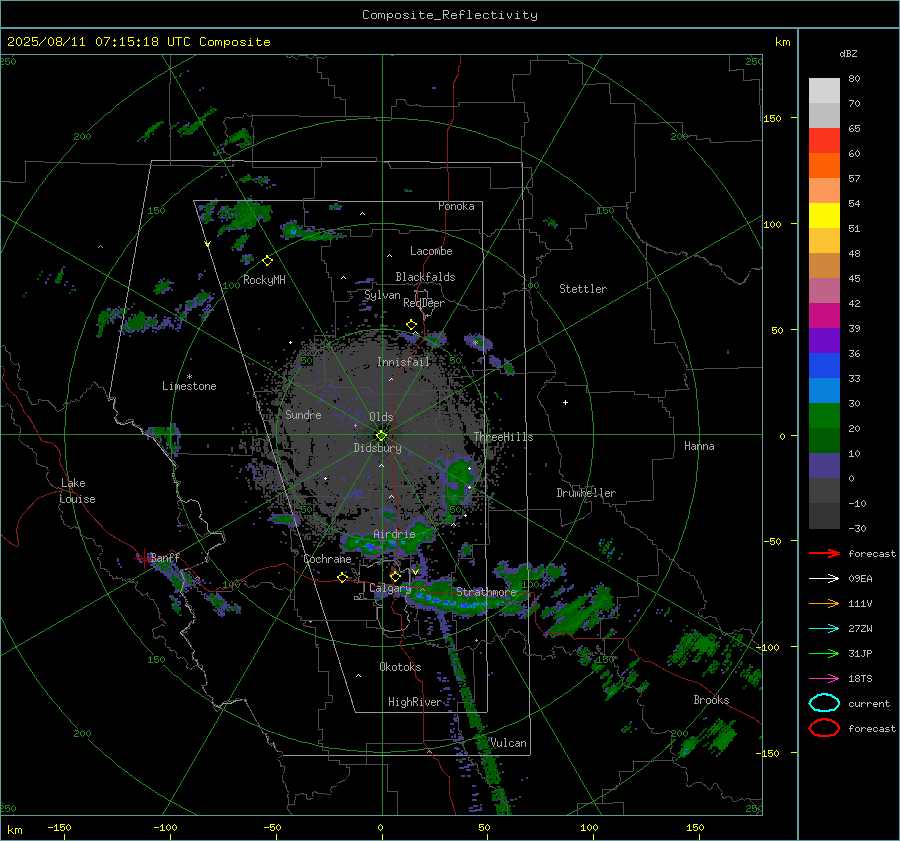Click the Lake Louise label

(77, 491)
